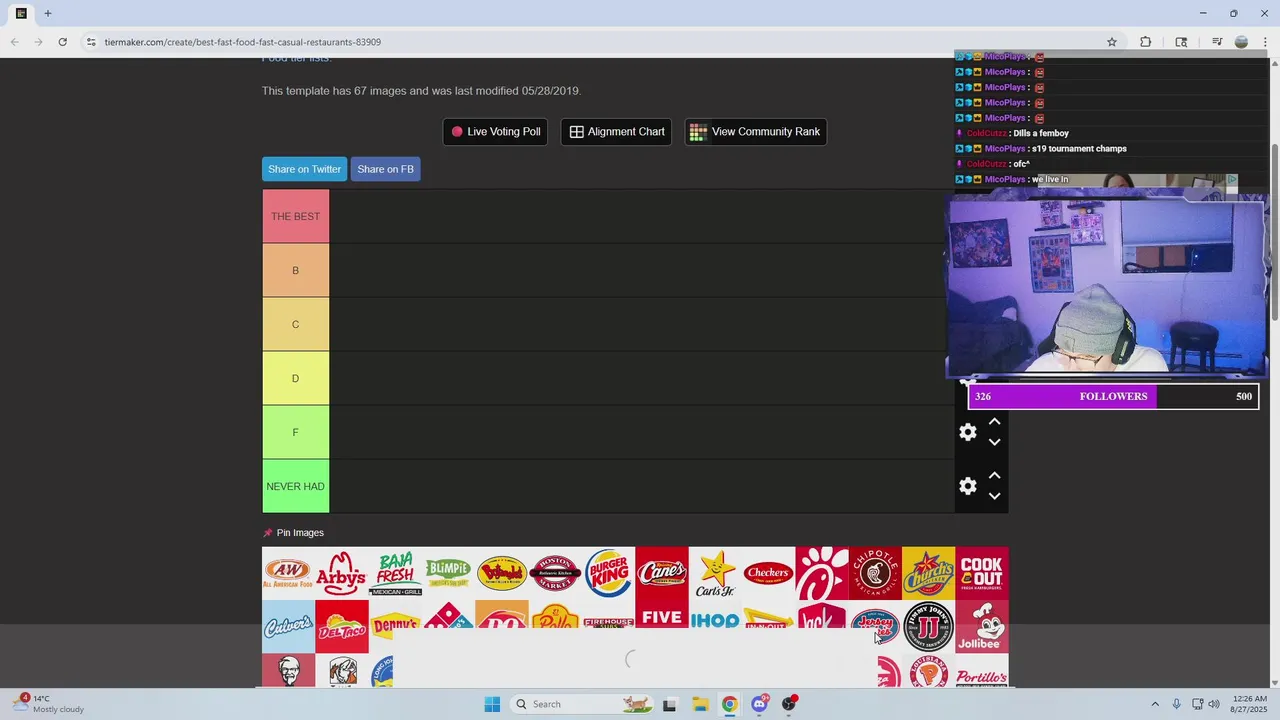Click the Task View taskbar icon

(x=670, y=704)
